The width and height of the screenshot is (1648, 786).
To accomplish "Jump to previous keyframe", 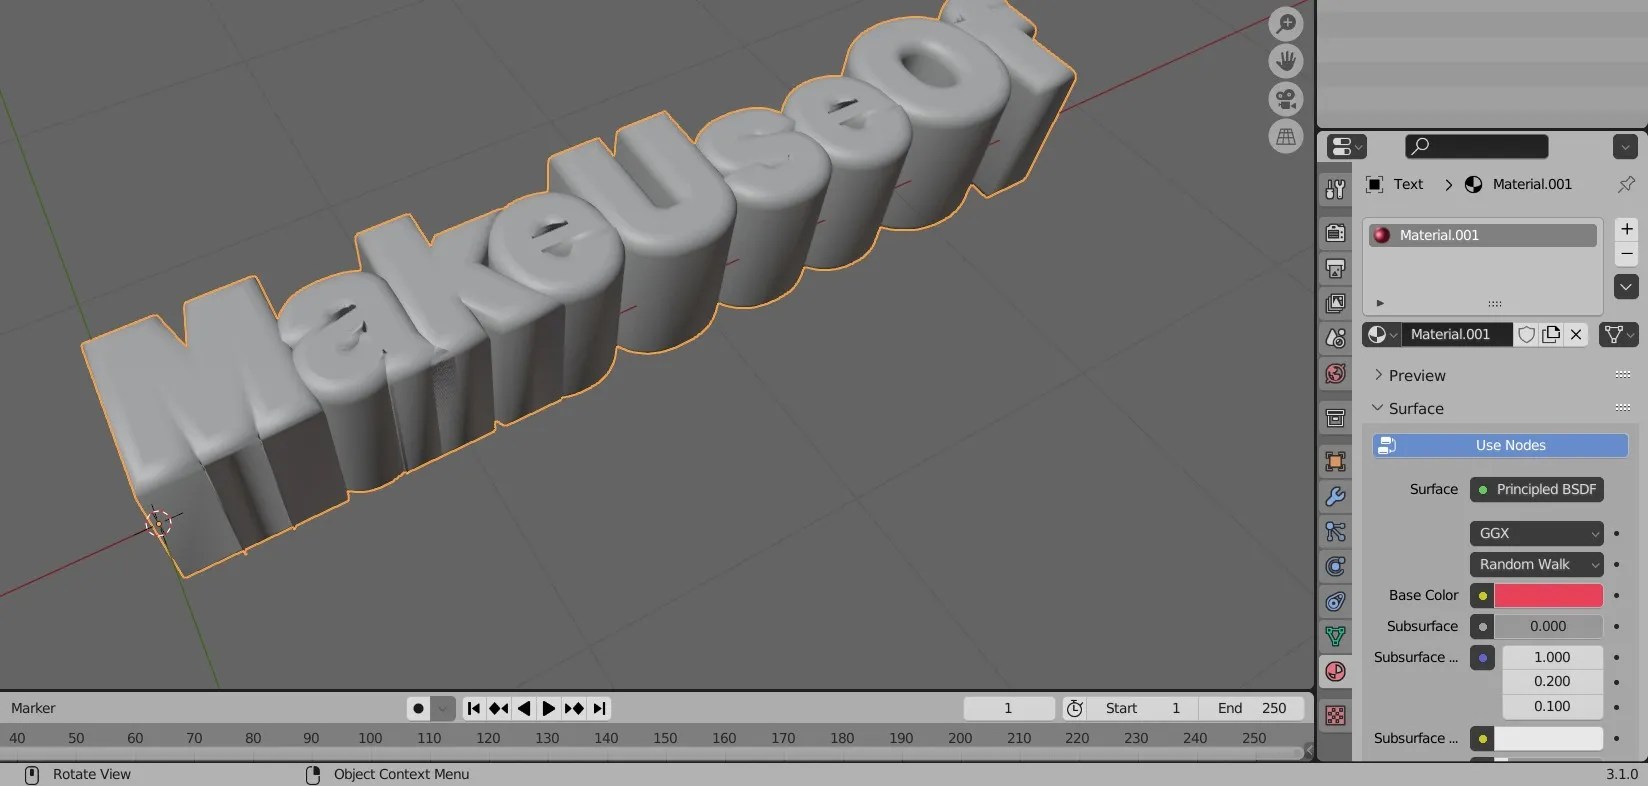I will click(499, 708).
